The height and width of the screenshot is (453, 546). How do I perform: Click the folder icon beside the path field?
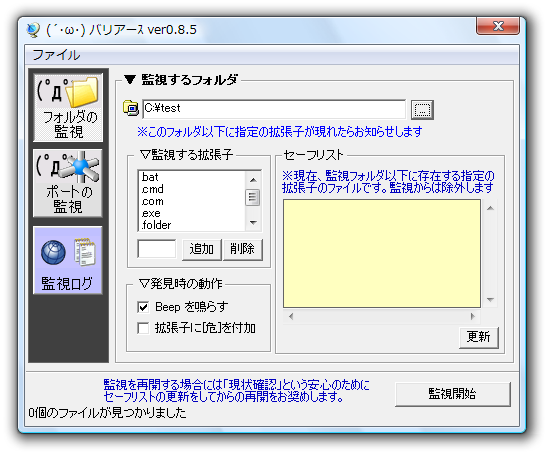coord(131,108)
